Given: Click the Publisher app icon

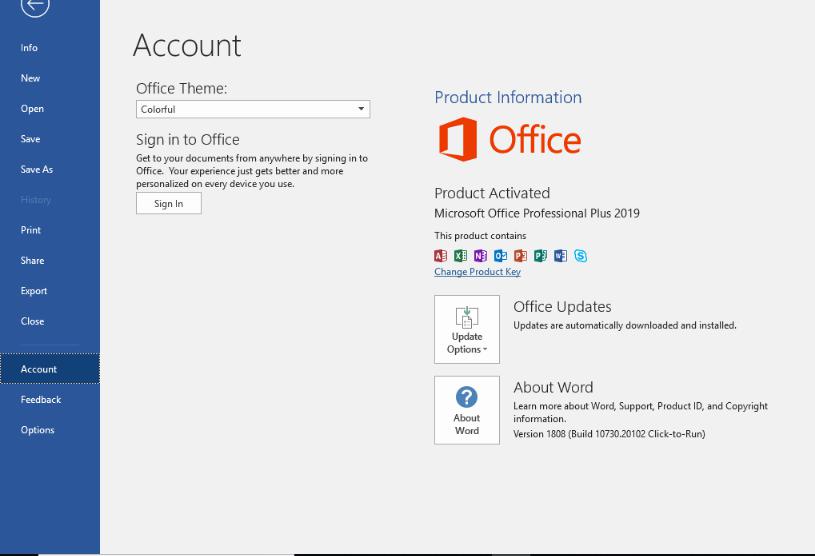Looking at the screenshot, I should click(541, 256).
